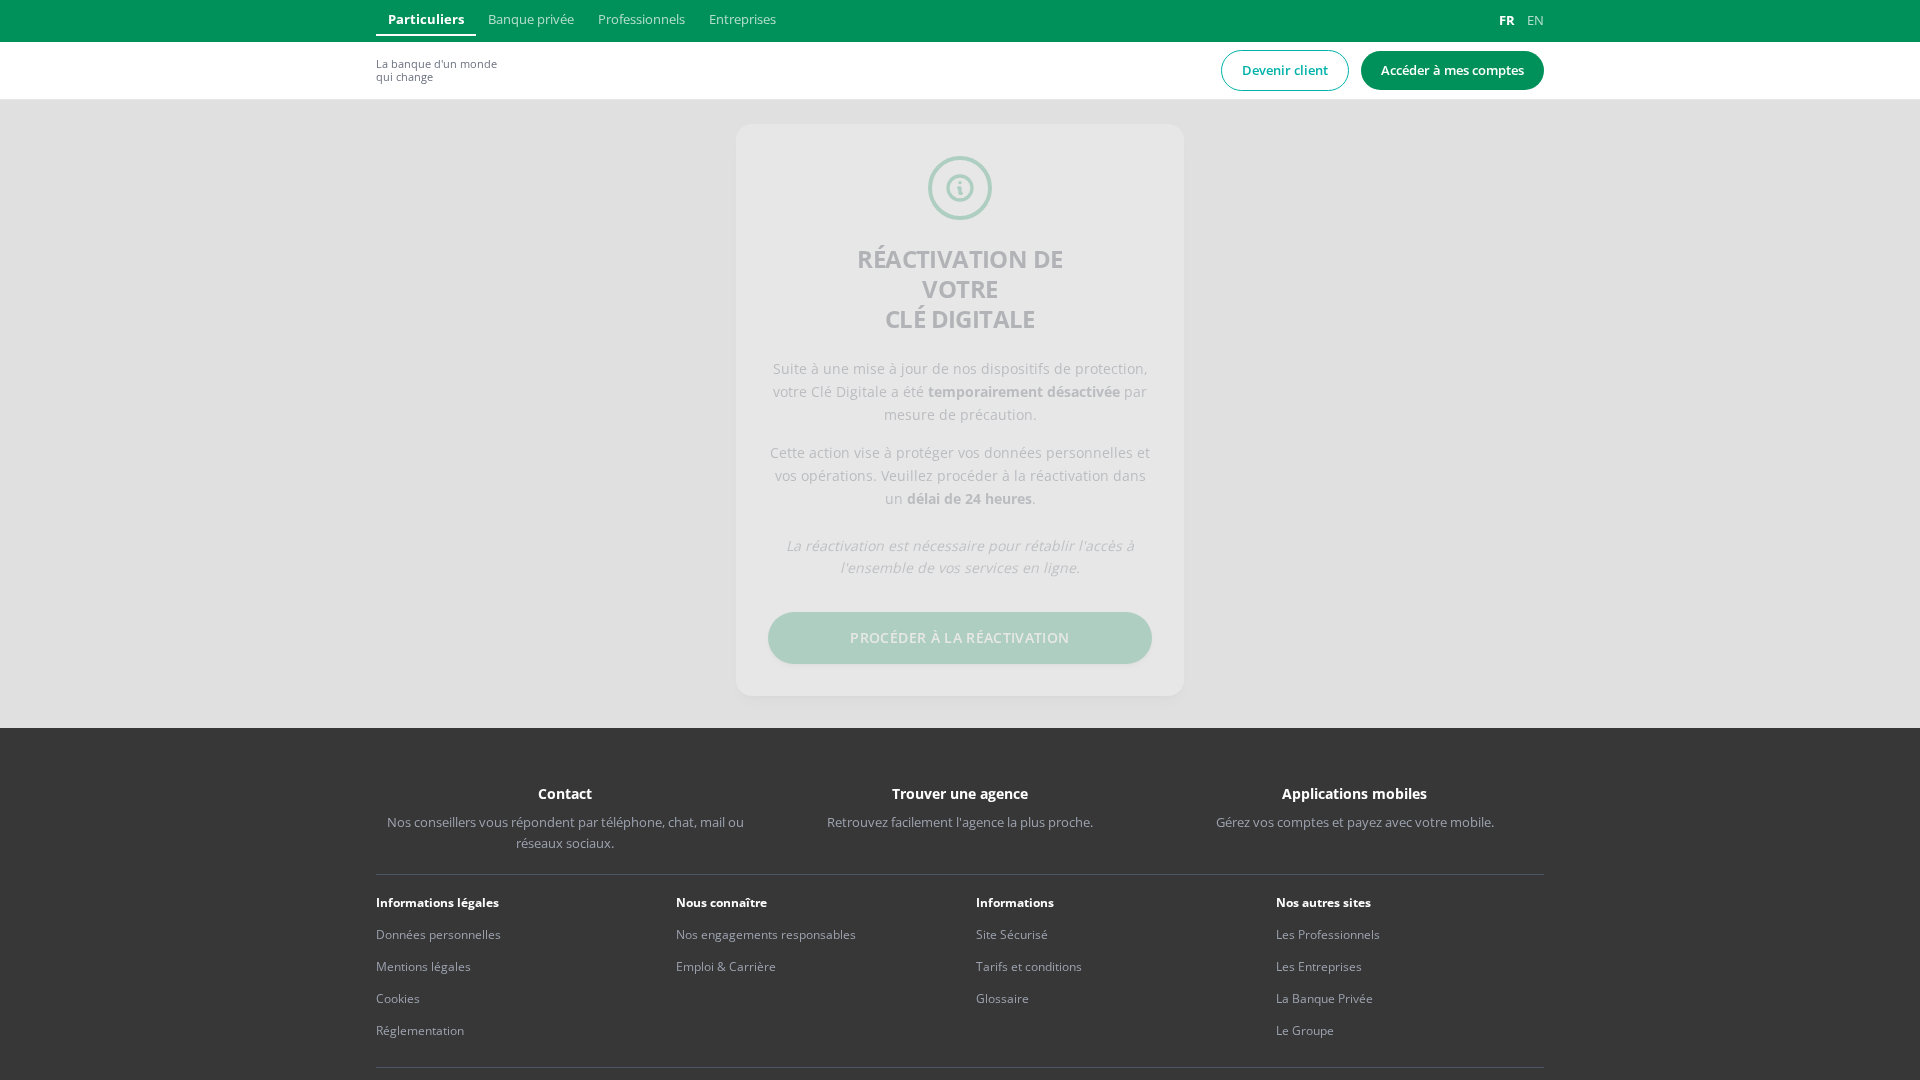
Task: Click Accéder à mes comptes button
Action: (1452, 70)
